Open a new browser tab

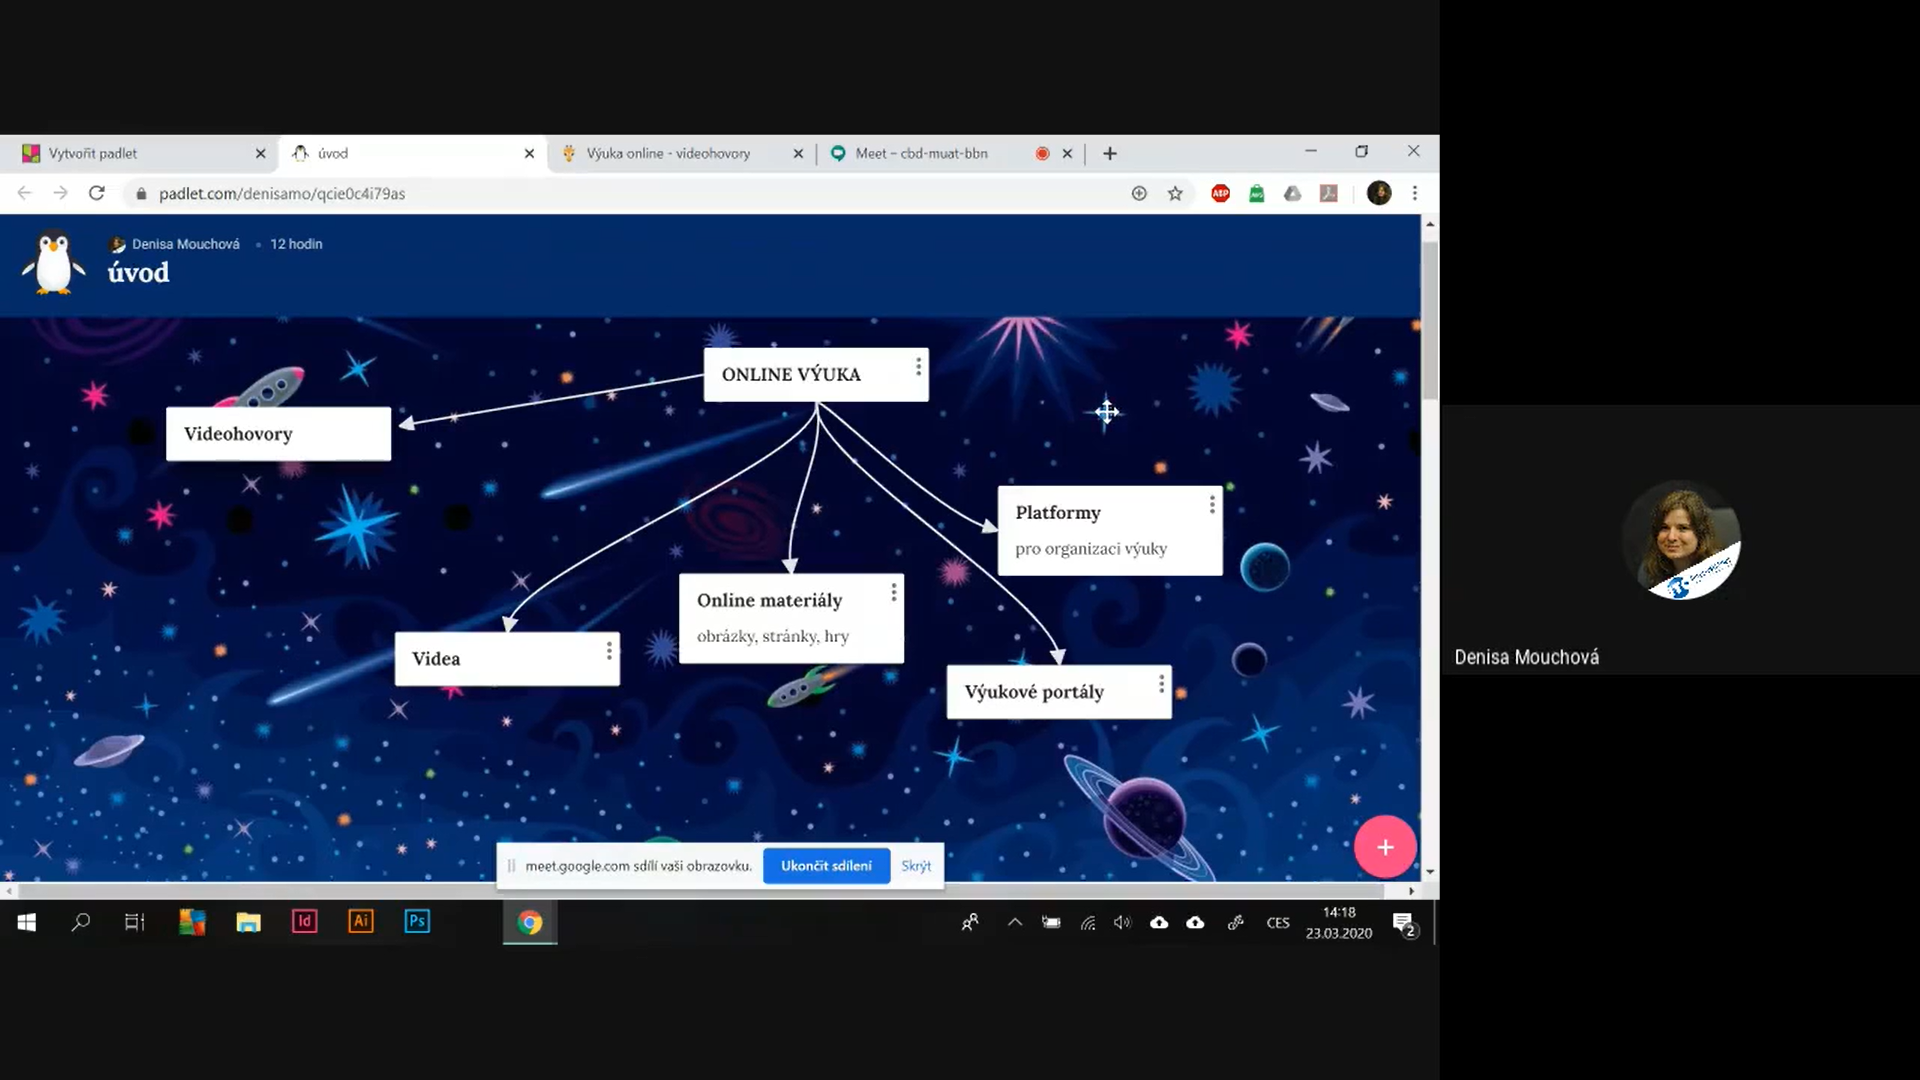point(1109,153)
